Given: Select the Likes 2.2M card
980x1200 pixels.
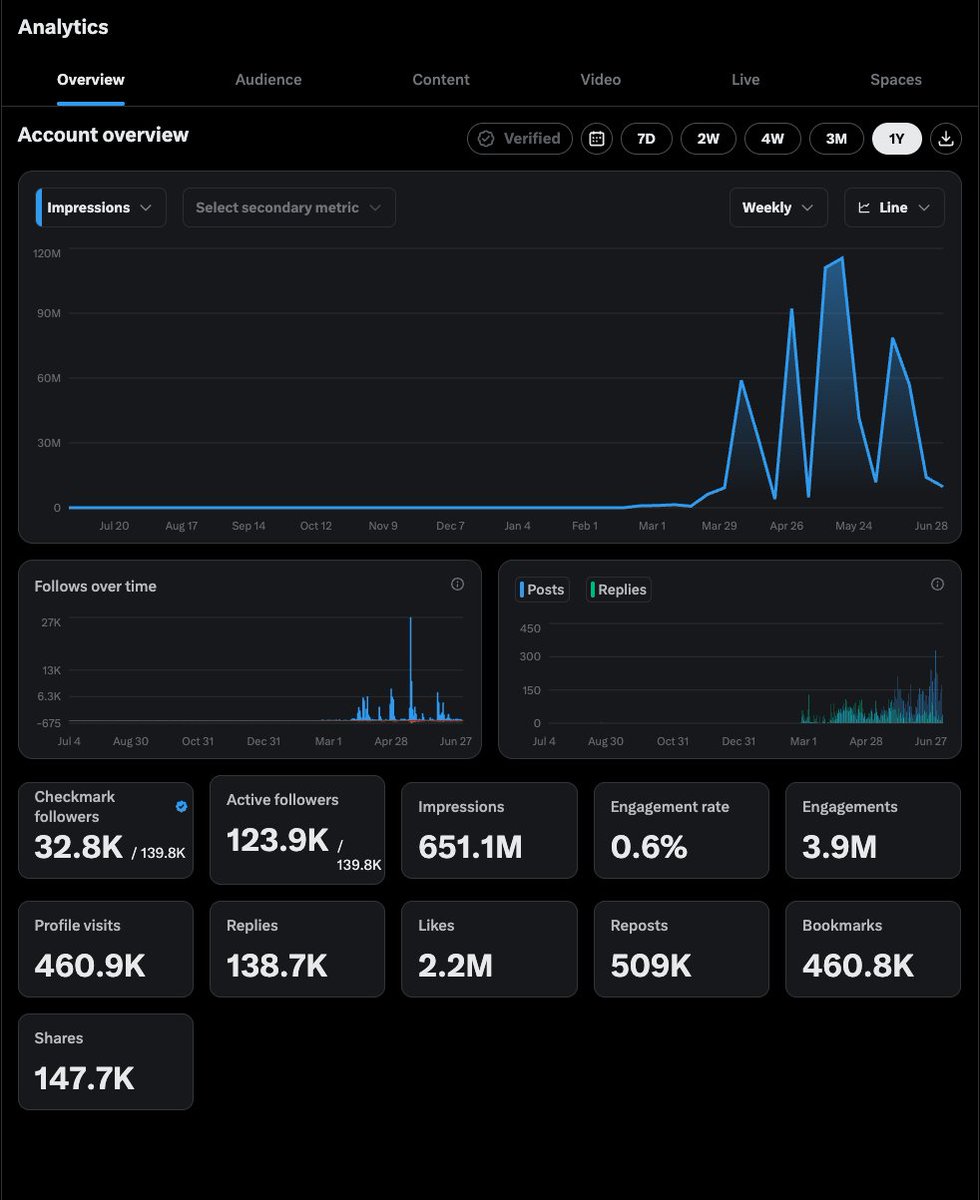Looking at the screenshot, I should [489, 949].
